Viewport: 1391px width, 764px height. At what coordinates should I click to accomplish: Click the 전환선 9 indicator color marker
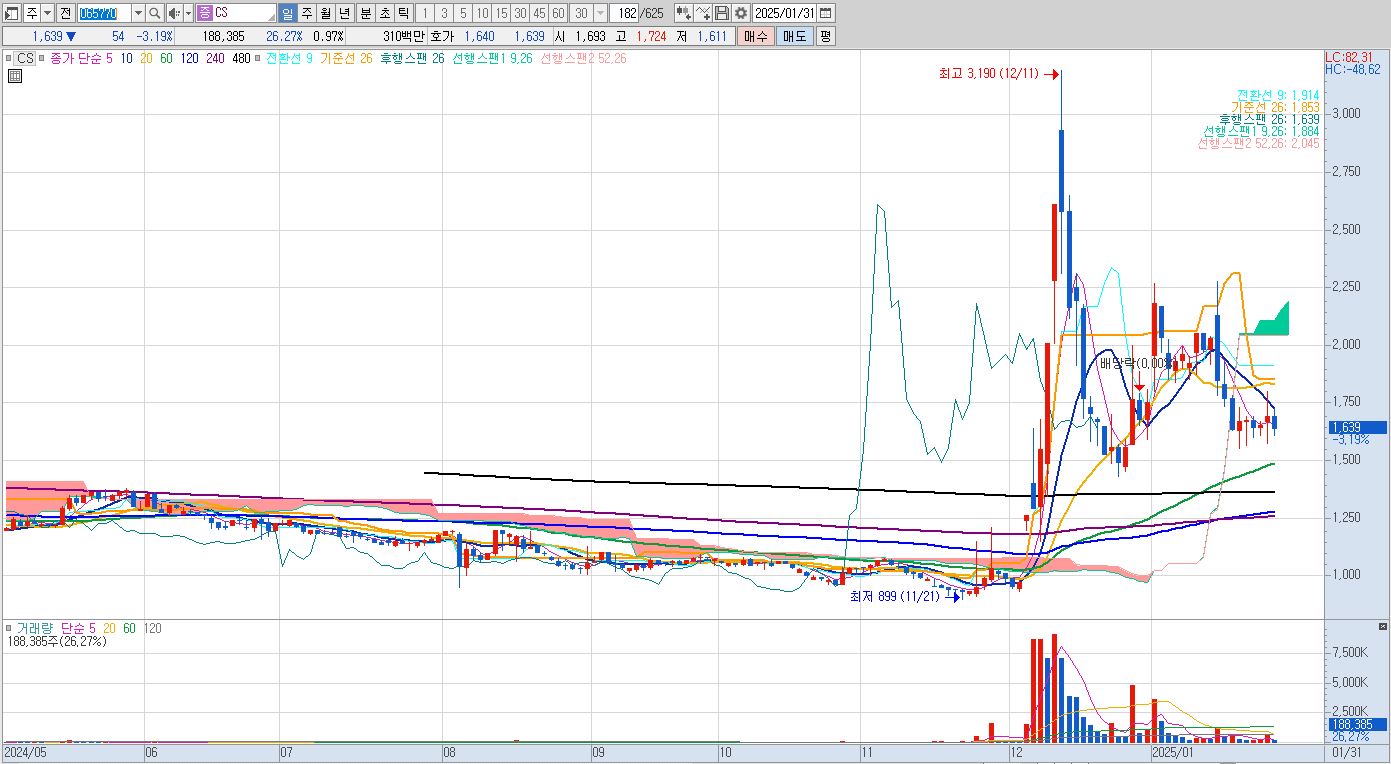point(259,58)
